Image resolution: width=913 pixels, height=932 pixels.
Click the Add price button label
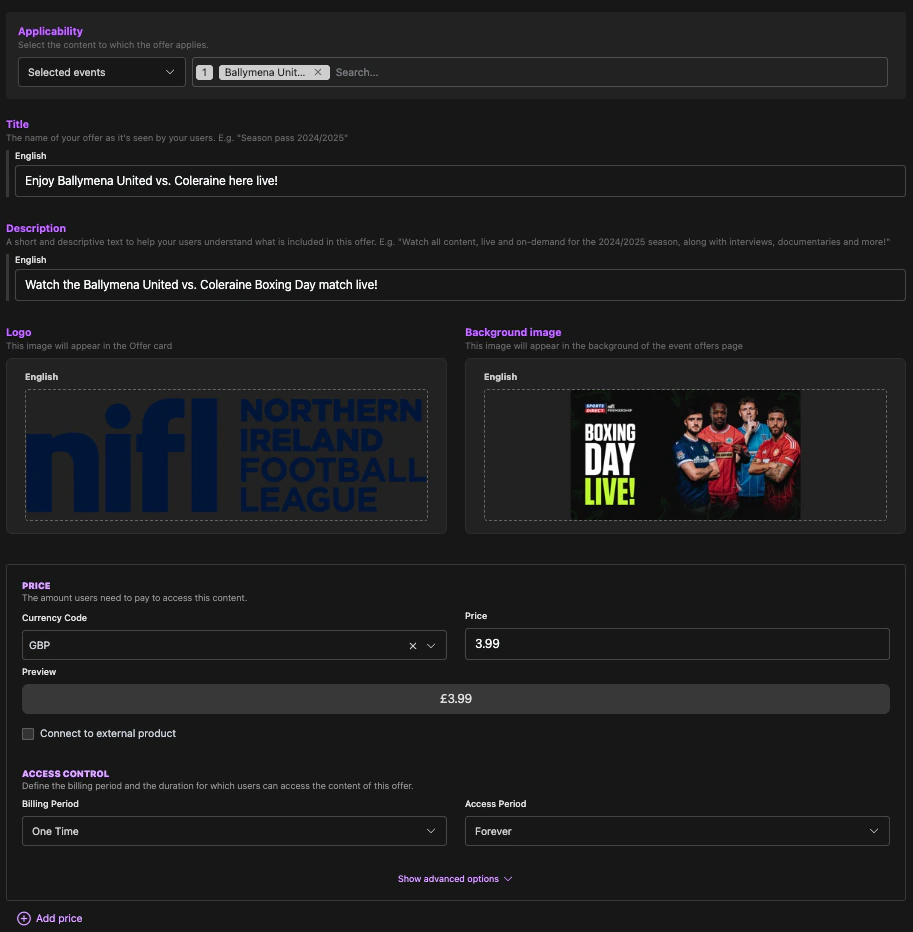[59, 918]
